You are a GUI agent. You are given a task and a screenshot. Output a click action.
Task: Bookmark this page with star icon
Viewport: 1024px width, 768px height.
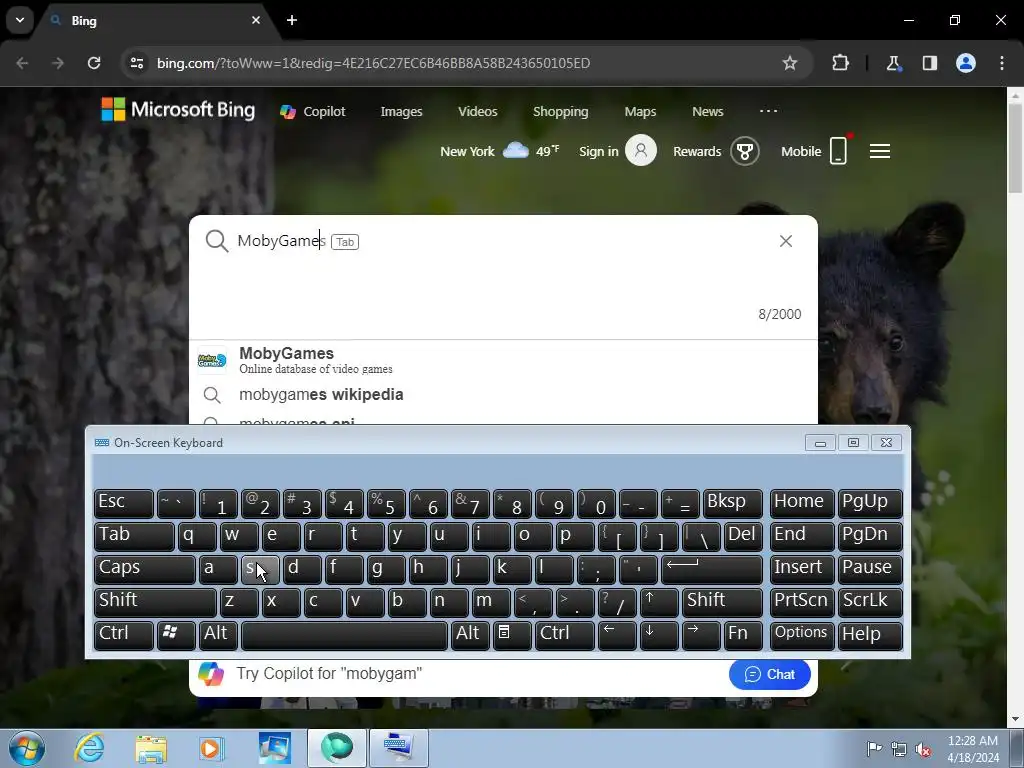(x=790, y=63)
